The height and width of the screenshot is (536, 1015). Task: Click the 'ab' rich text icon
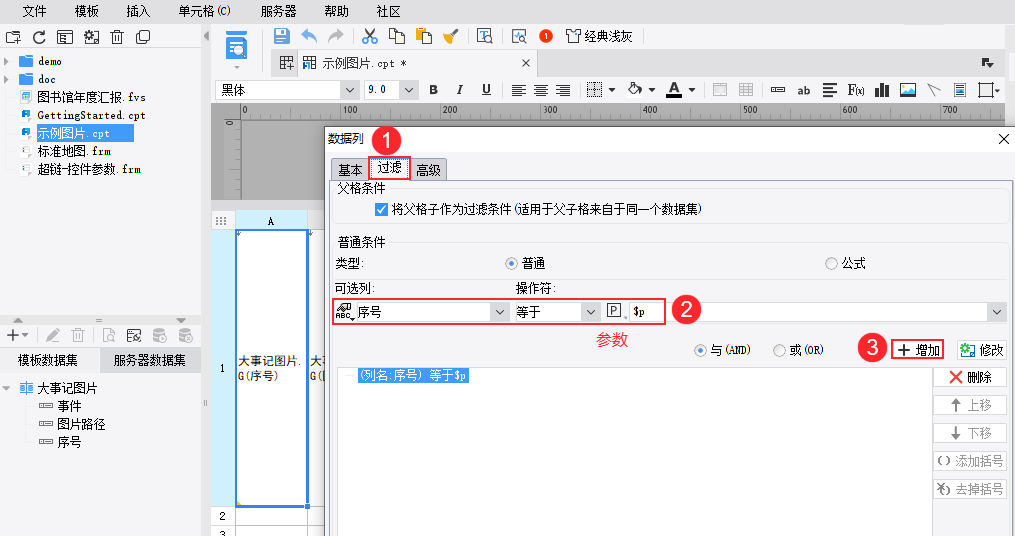[x=803, y=91]
